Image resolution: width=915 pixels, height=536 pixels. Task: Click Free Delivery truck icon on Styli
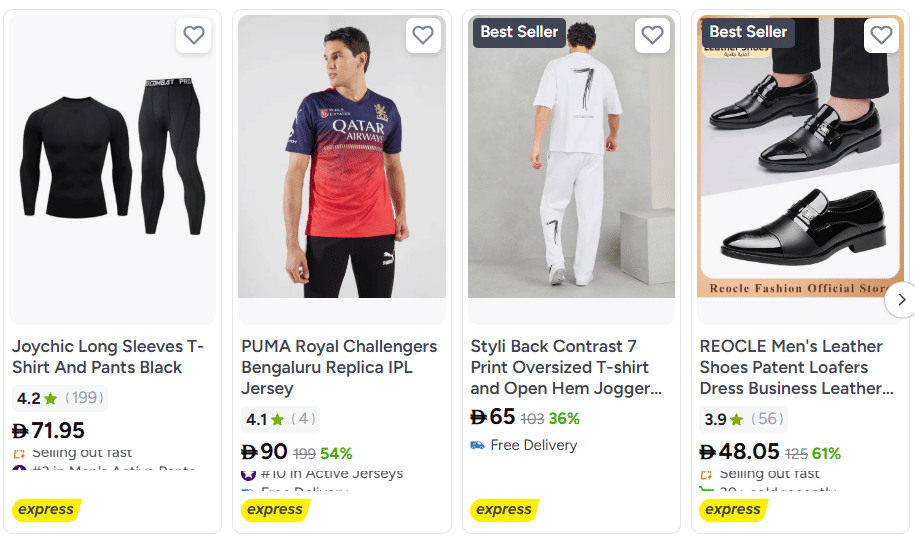click(x=478, y=445)
